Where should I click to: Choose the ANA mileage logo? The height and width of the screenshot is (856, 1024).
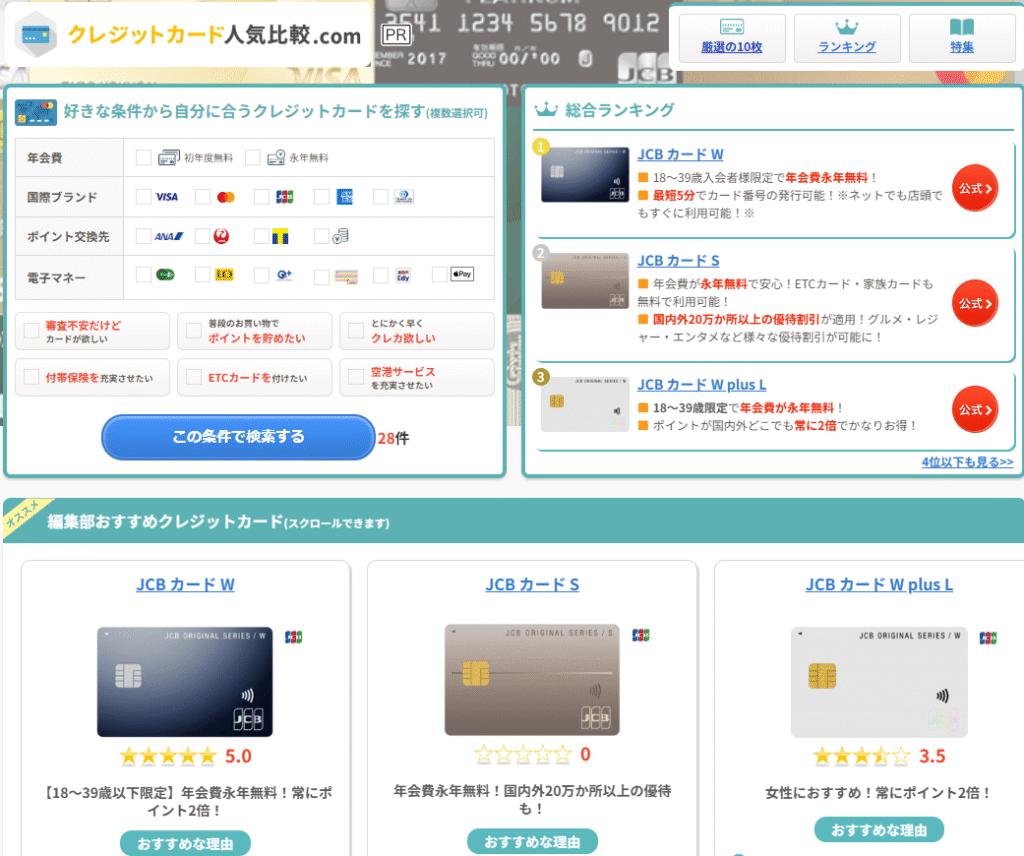click(167, 237)
